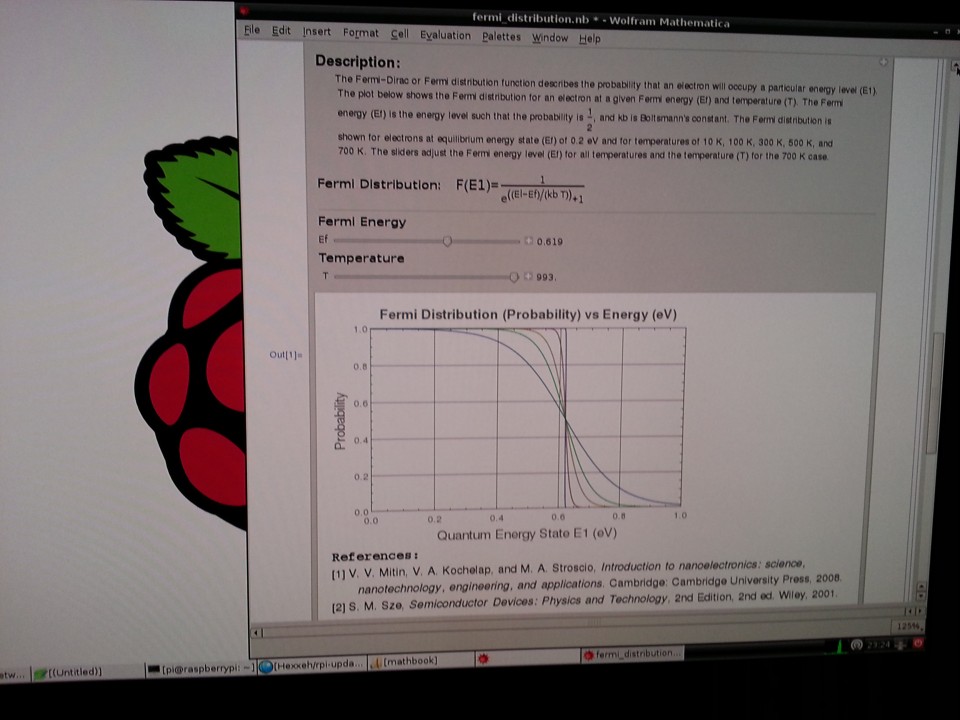Click the Quantum Energy State E1 (eV) axis label
Image resolution: width=960 pixels, height=720 pixels.
[527, 534]
